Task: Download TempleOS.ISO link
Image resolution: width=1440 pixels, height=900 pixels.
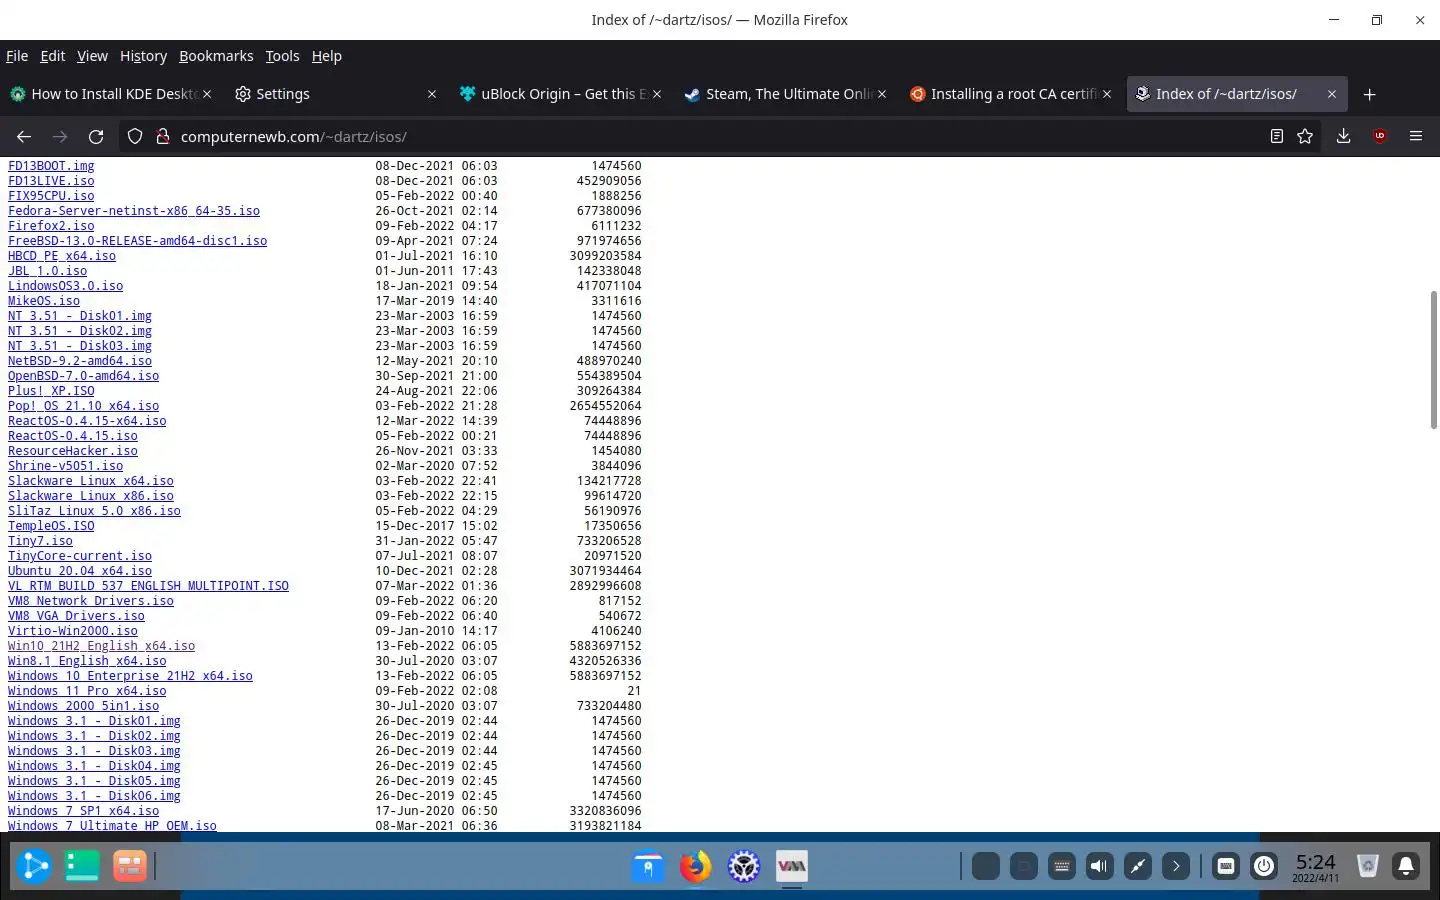Action: coord(51,526)
